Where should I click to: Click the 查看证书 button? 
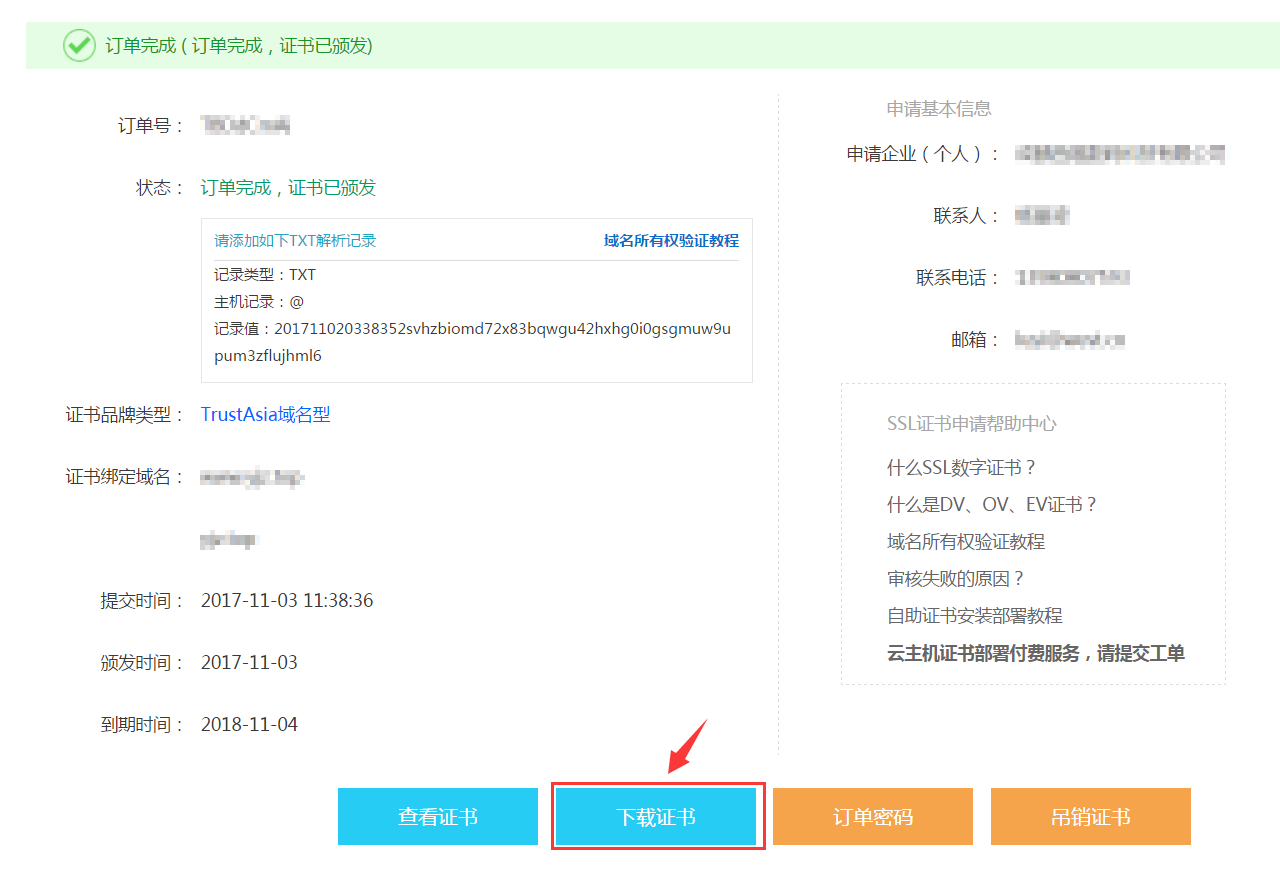point(438,816)
